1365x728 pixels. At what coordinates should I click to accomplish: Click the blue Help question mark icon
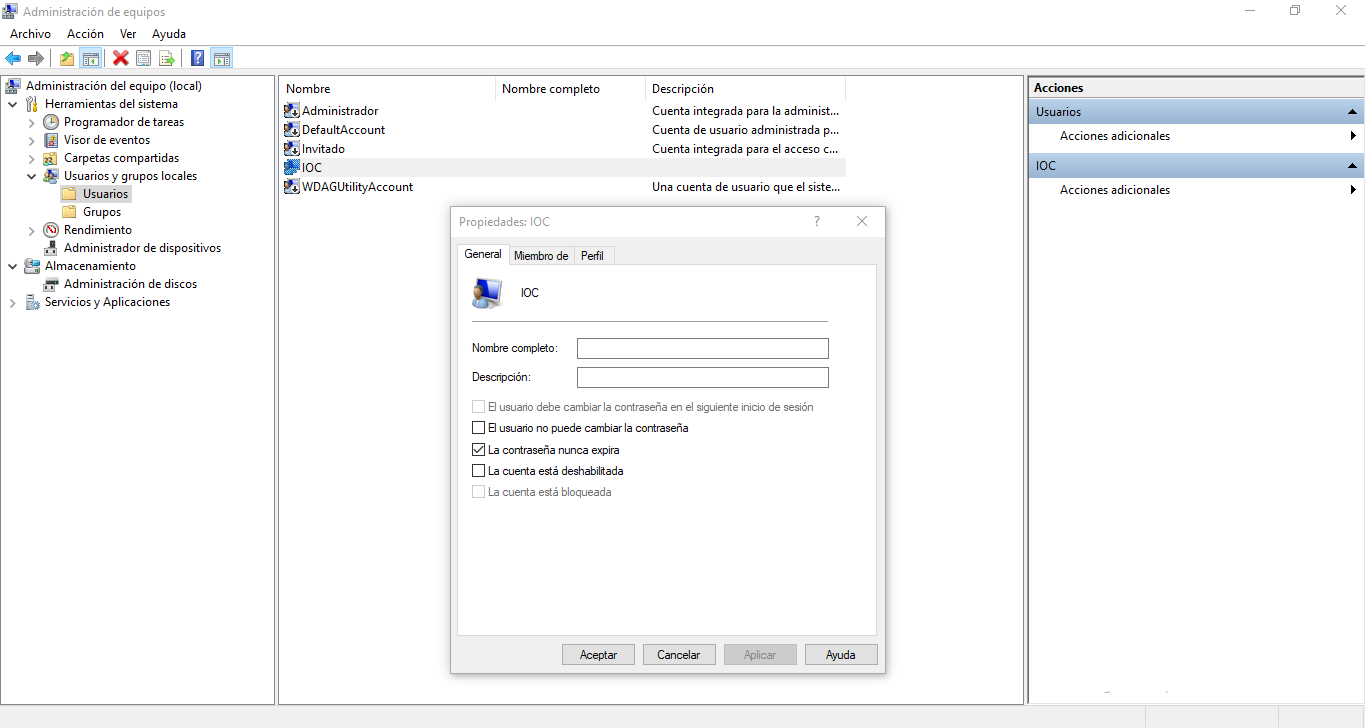(198, 59)
